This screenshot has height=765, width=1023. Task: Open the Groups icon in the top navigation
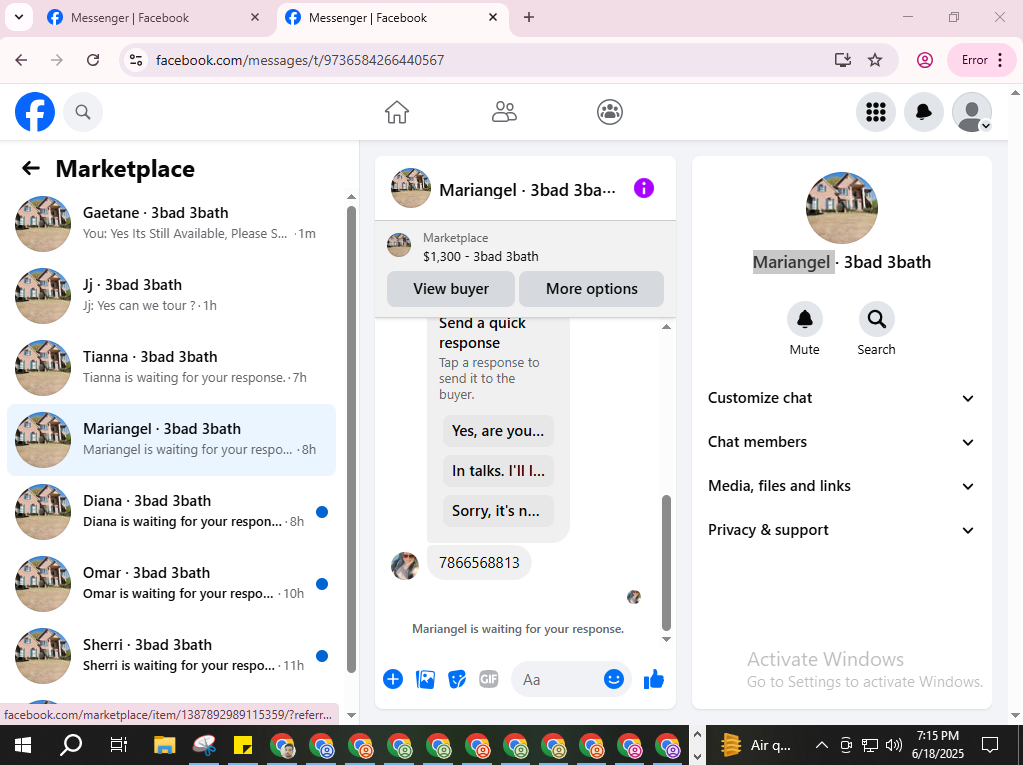610,112
